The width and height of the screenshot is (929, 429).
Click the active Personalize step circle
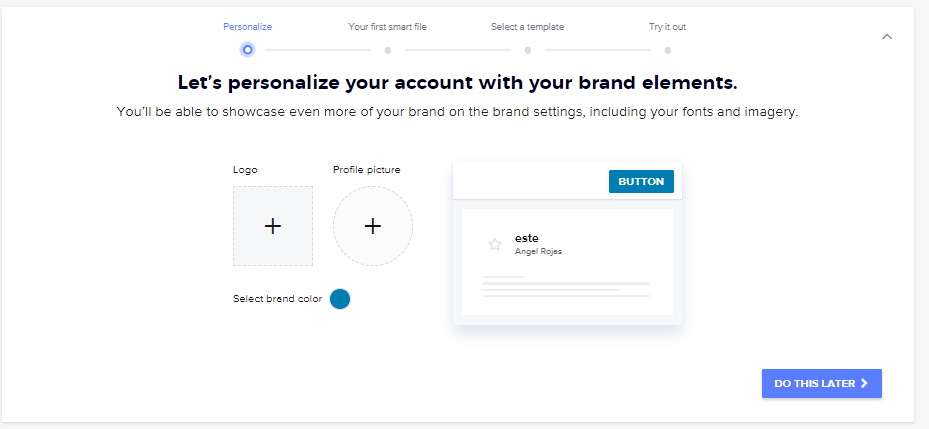click(x=247, y=49)
